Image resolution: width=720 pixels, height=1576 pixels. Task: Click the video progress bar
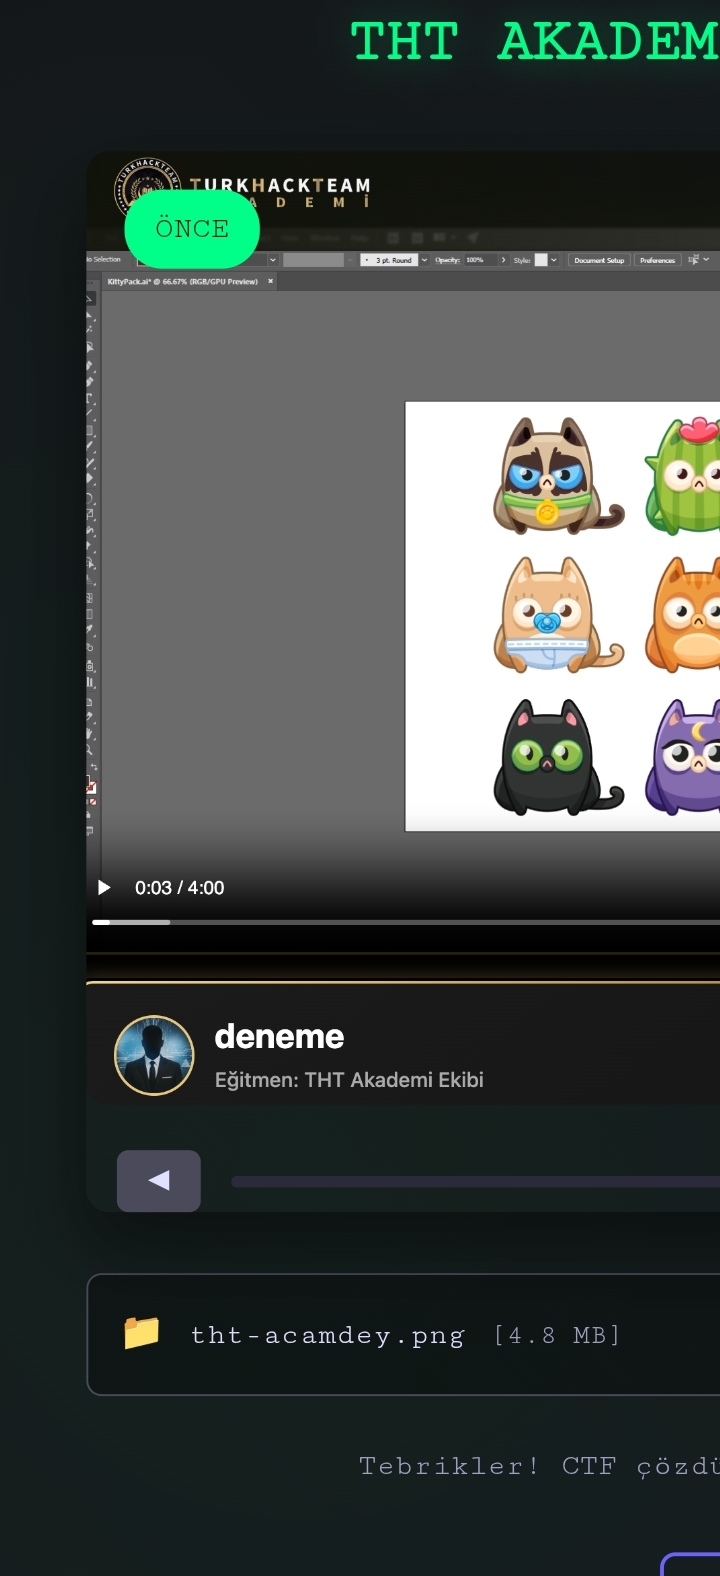tap(406, 922)
